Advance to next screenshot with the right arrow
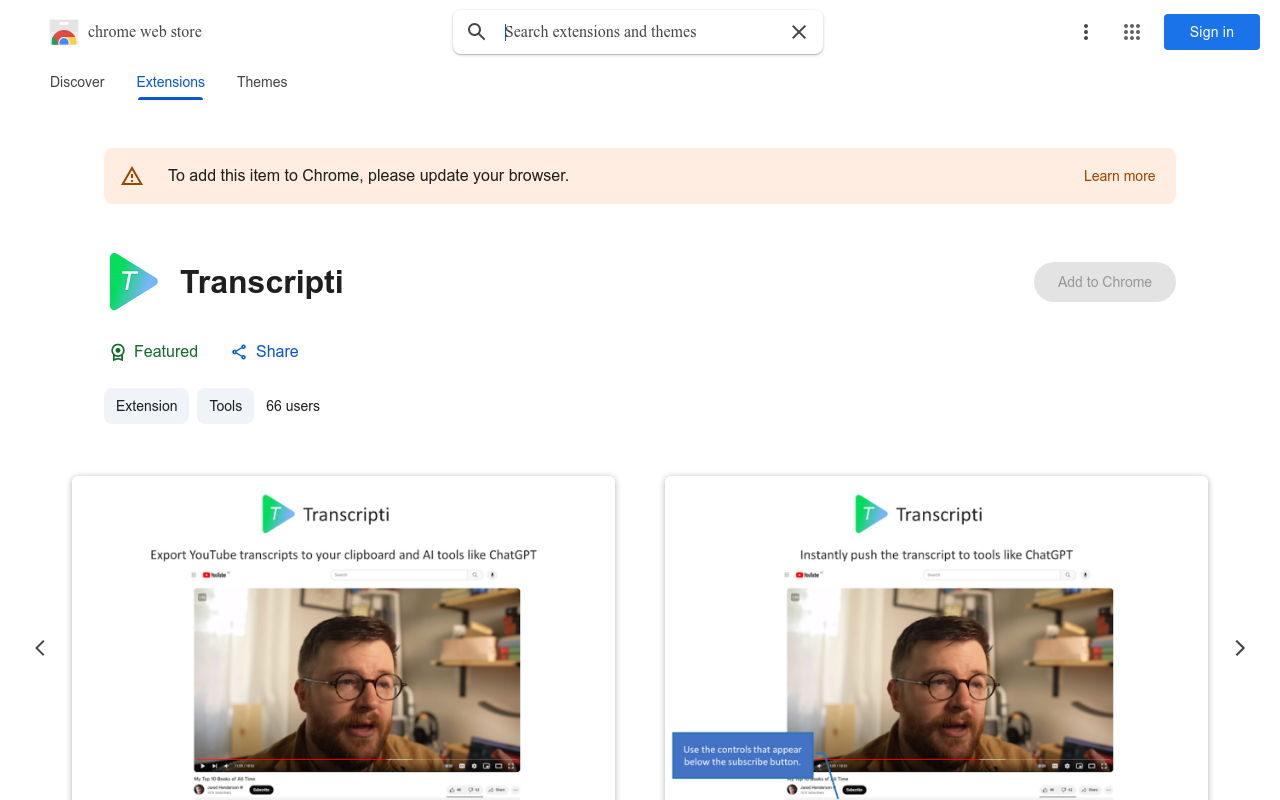This screenshot has height=800, width=1280. pos(1240,648)
